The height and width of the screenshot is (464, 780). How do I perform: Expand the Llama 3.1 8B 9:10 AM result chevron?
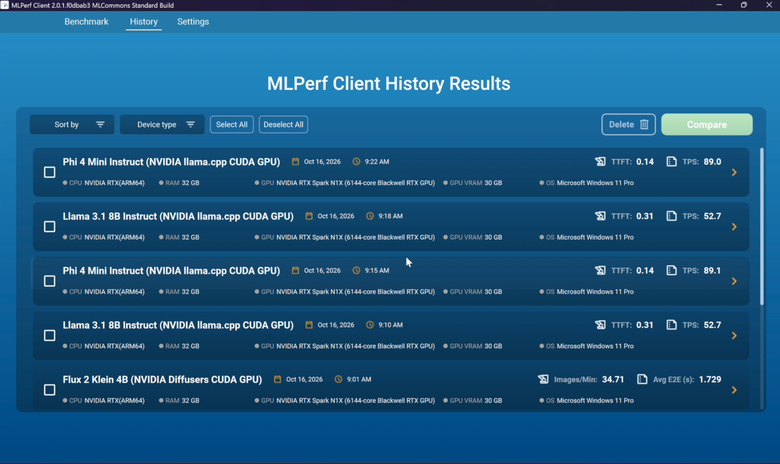tap(734, 336)
